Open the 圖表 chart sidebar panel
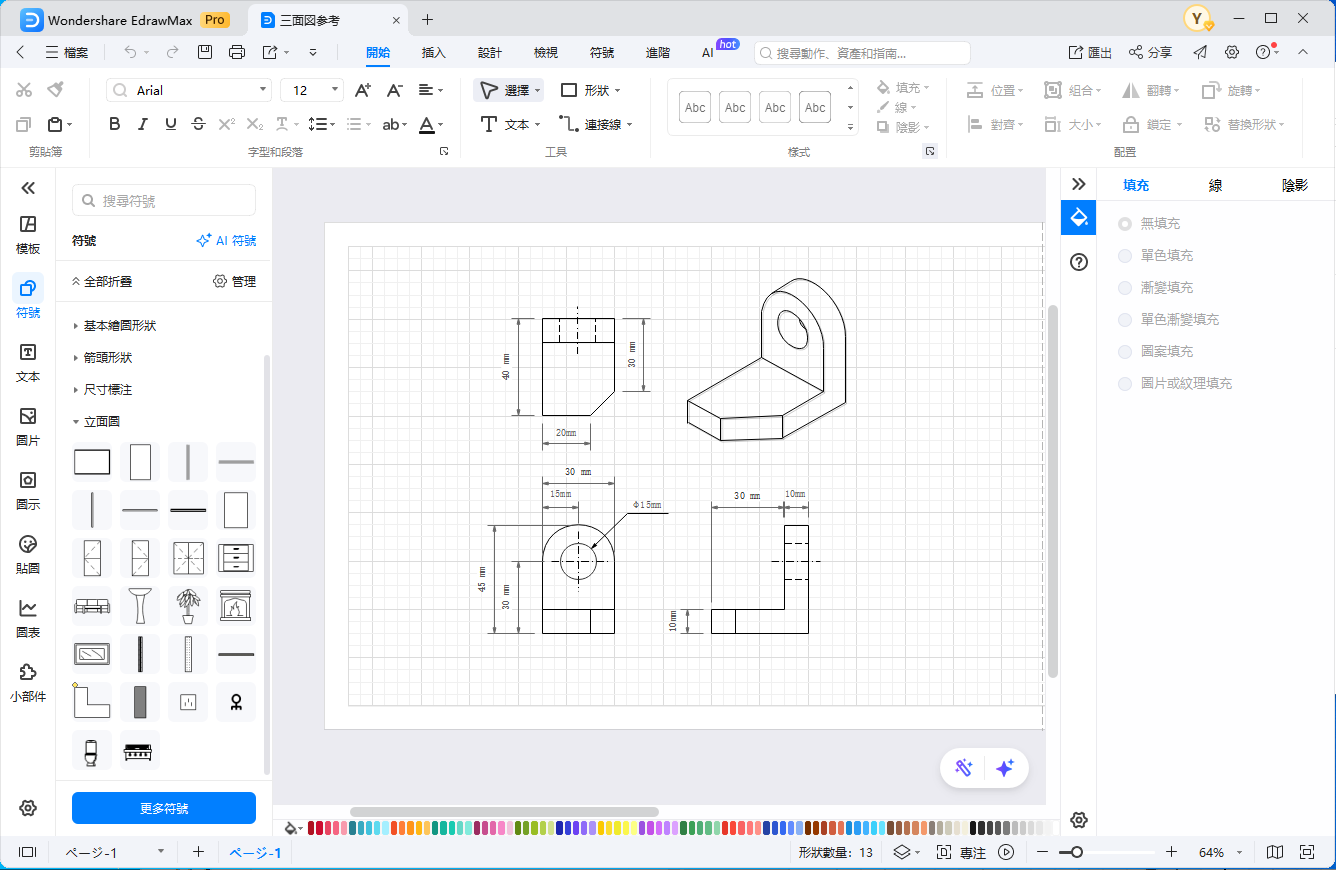Screen dimensions: 1336x870 click(x=28, y=617)
